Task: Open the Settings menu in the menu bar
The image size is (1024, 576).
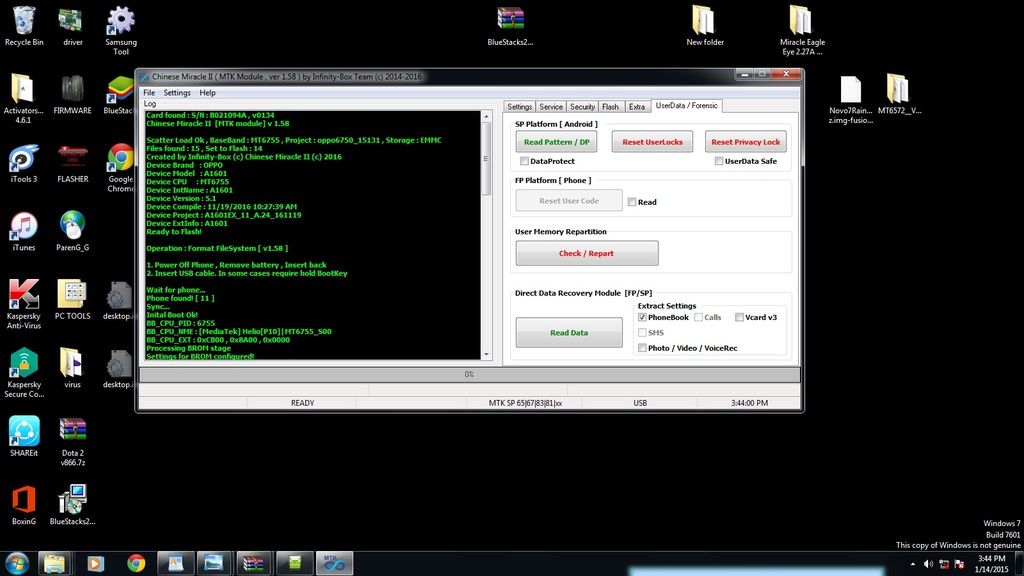Action: pyautogui.click(x=177, y=93)
